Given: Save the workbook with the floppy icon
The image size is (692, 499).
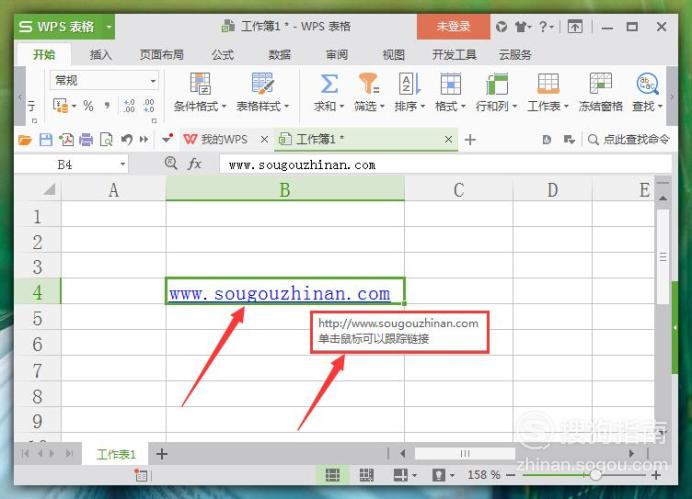Looking at the screenshot, I should click(x=46, y=140).
